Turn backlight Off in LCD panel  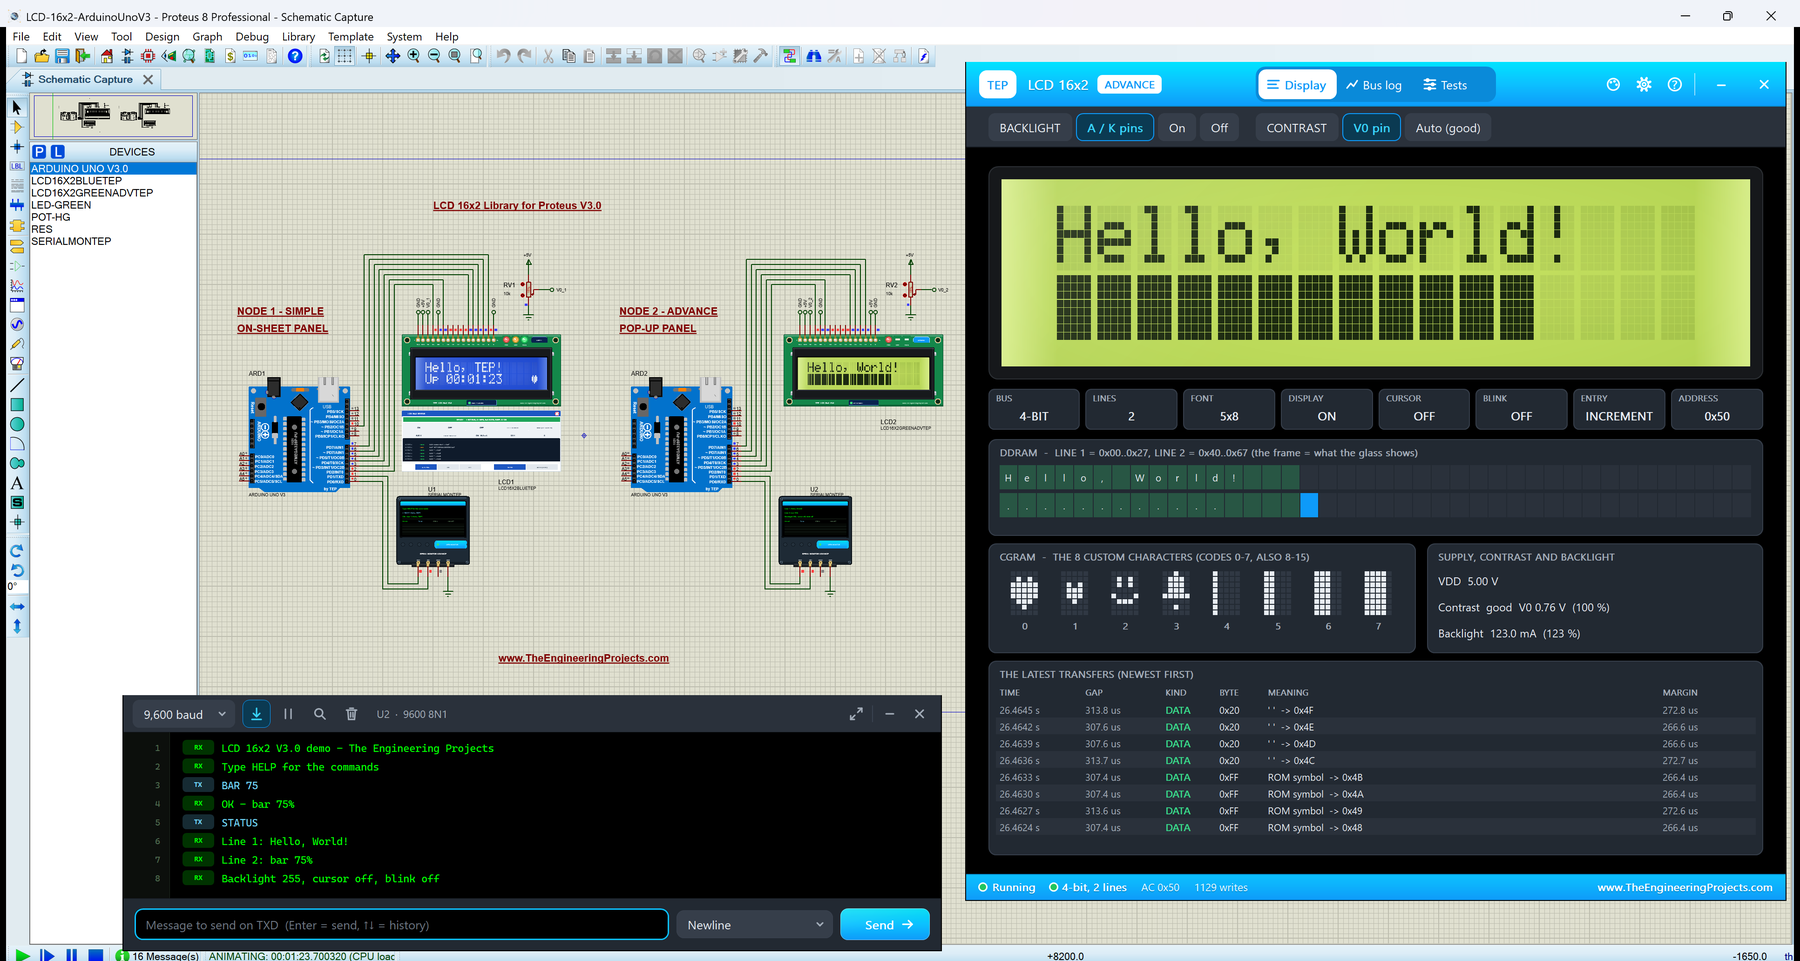coord(1219,128)
